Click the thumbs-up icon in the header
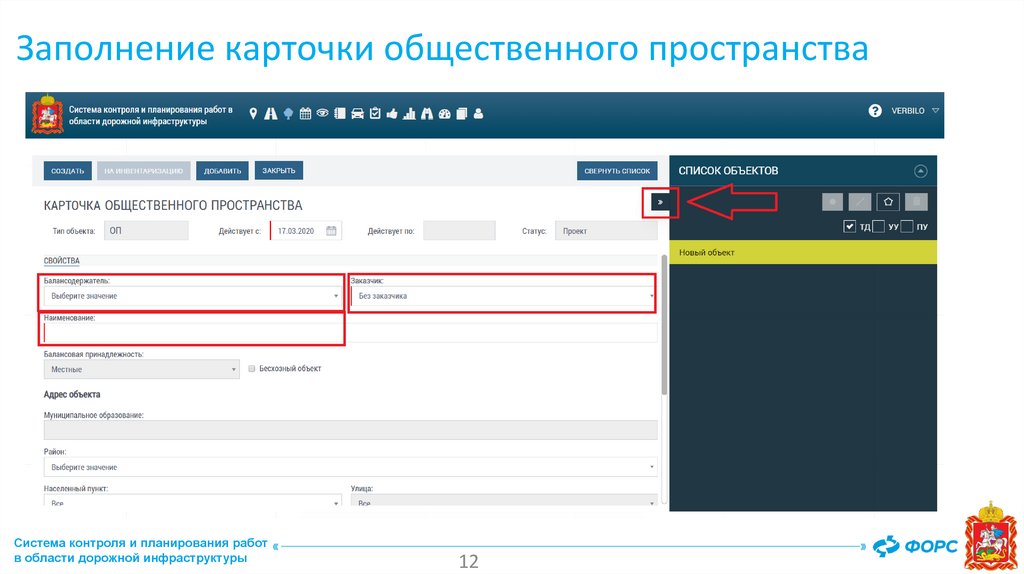Viewport: 1024px width, 574px height. click(x=392, y=114)
